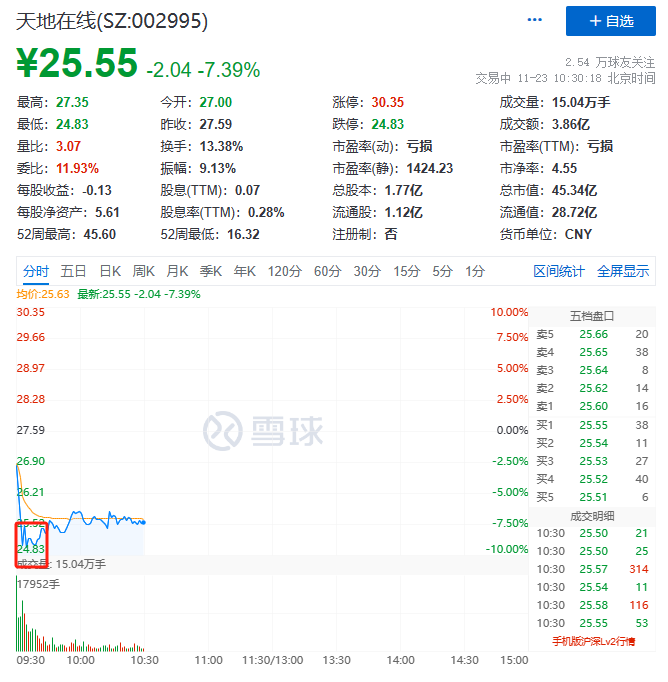668x682 pixels.
Task: Open the three-dot more options menu
Action: pyautogui.click(x=534, y=20)
